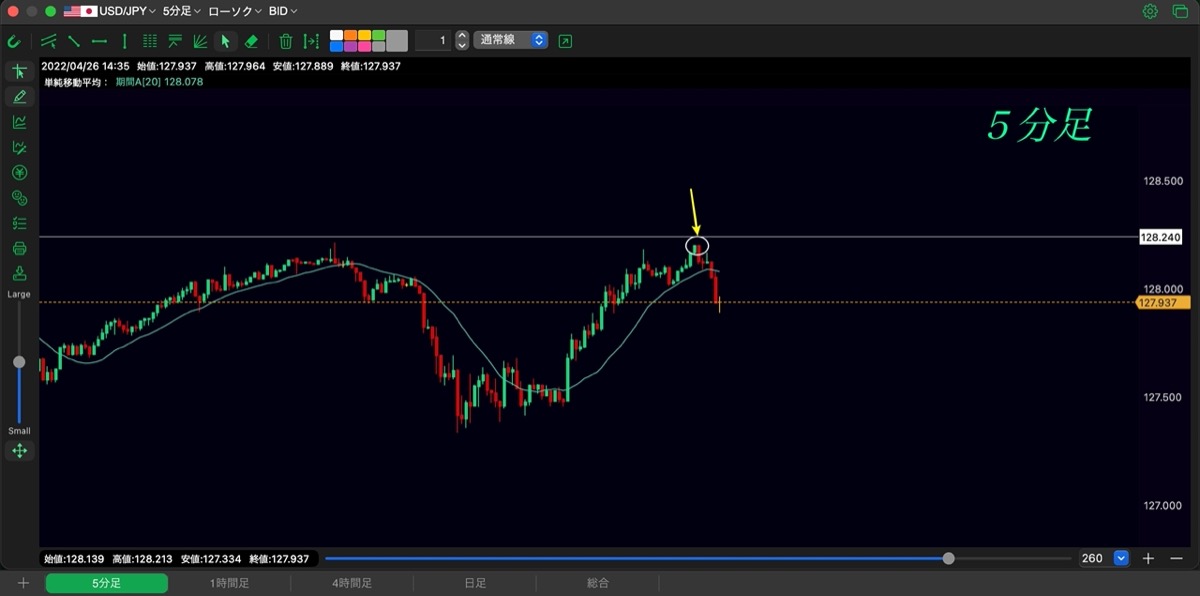The height and width of the screenshot is (596, 1200).
Task: Click the pop-out arrow icon in toolbar
Action: point(566,41)
